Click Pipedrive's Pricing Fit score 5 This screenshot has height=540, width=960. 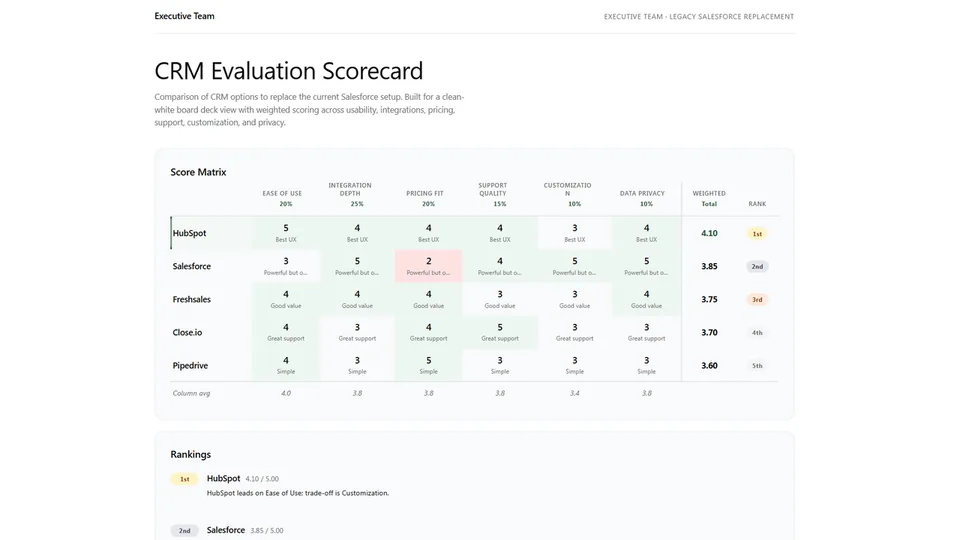[x=429, y=360]
